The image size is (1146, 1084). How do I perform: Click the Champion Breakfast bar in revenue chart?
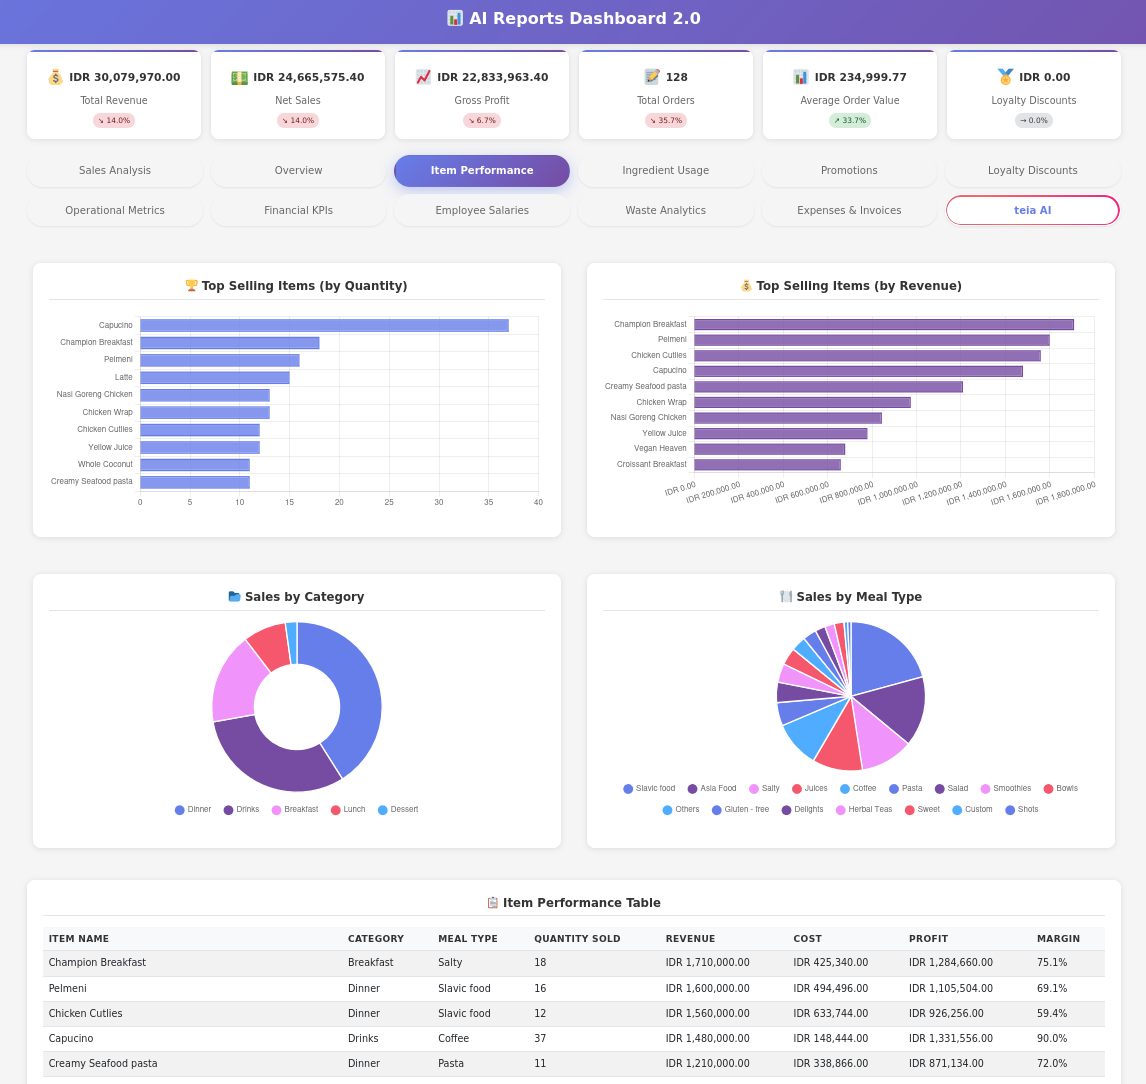884,325
